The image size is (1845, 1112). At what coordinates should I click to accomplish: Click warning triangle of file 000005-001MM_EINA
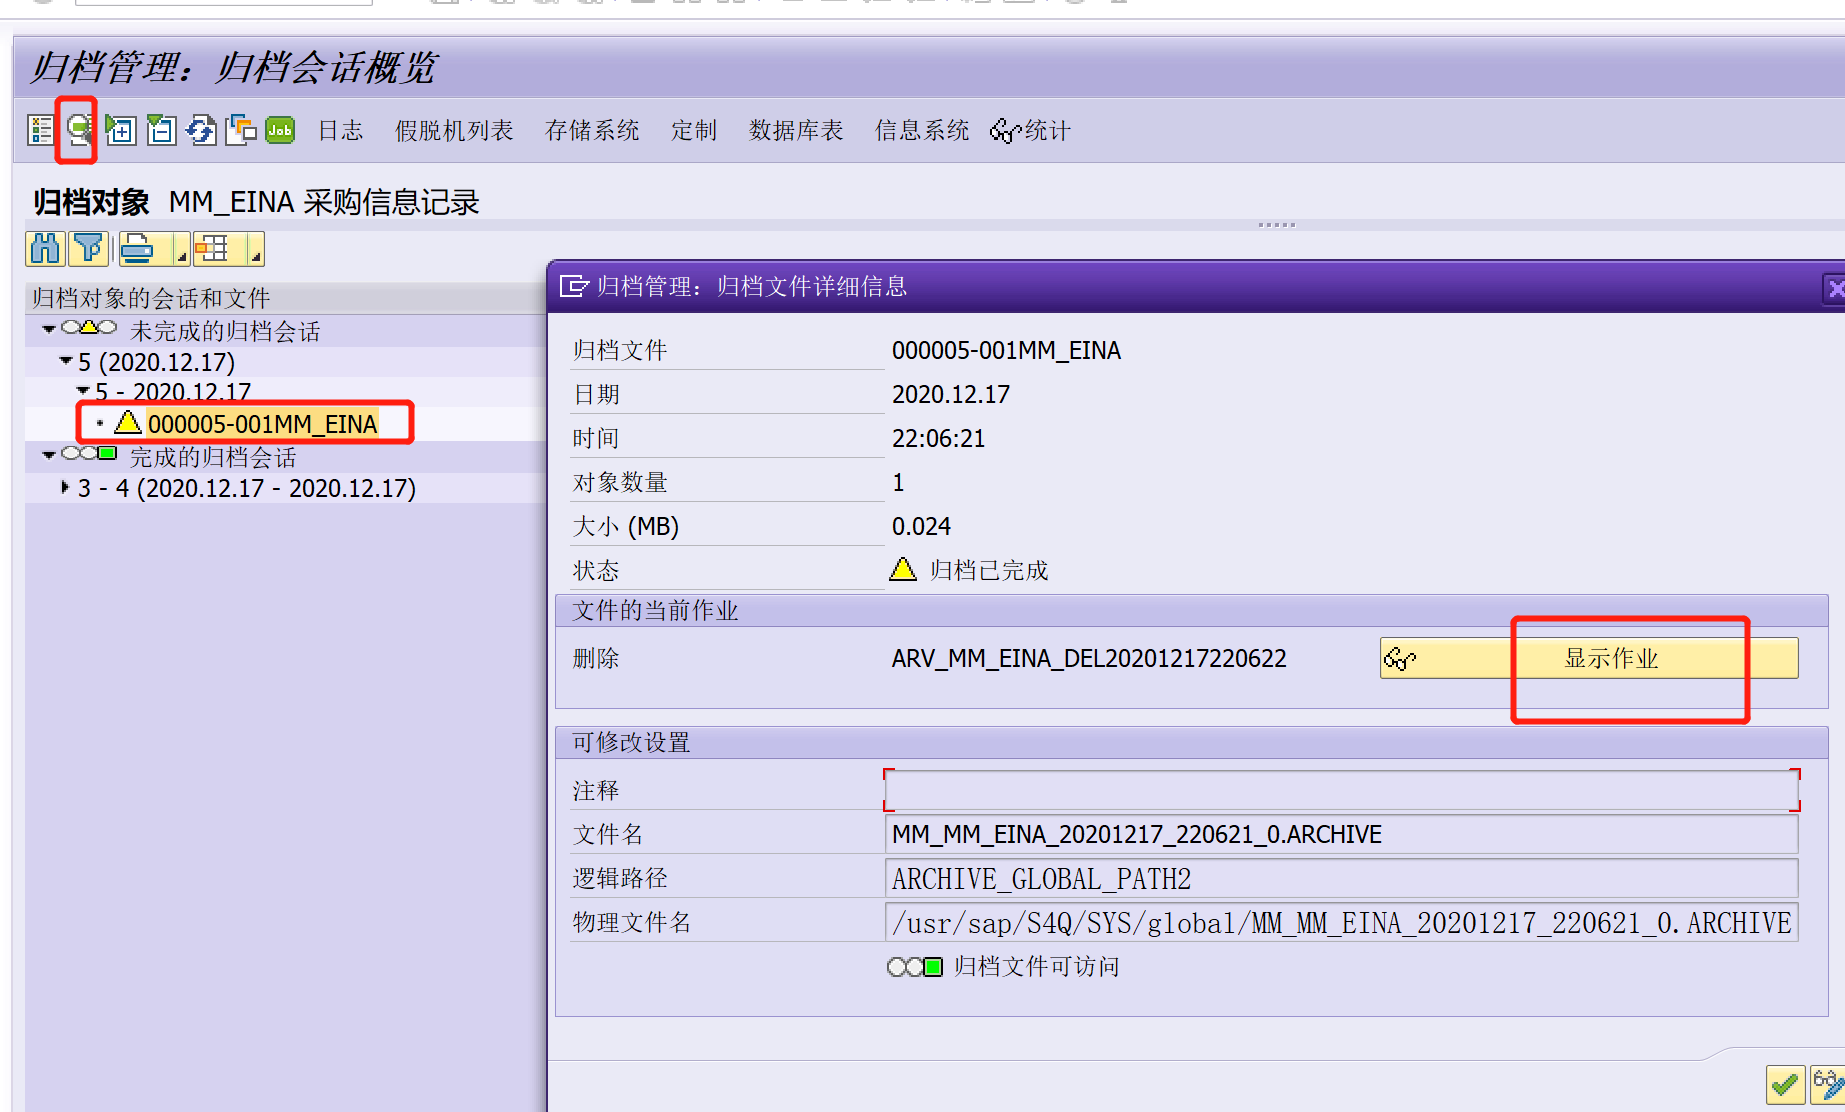point(127,422)
